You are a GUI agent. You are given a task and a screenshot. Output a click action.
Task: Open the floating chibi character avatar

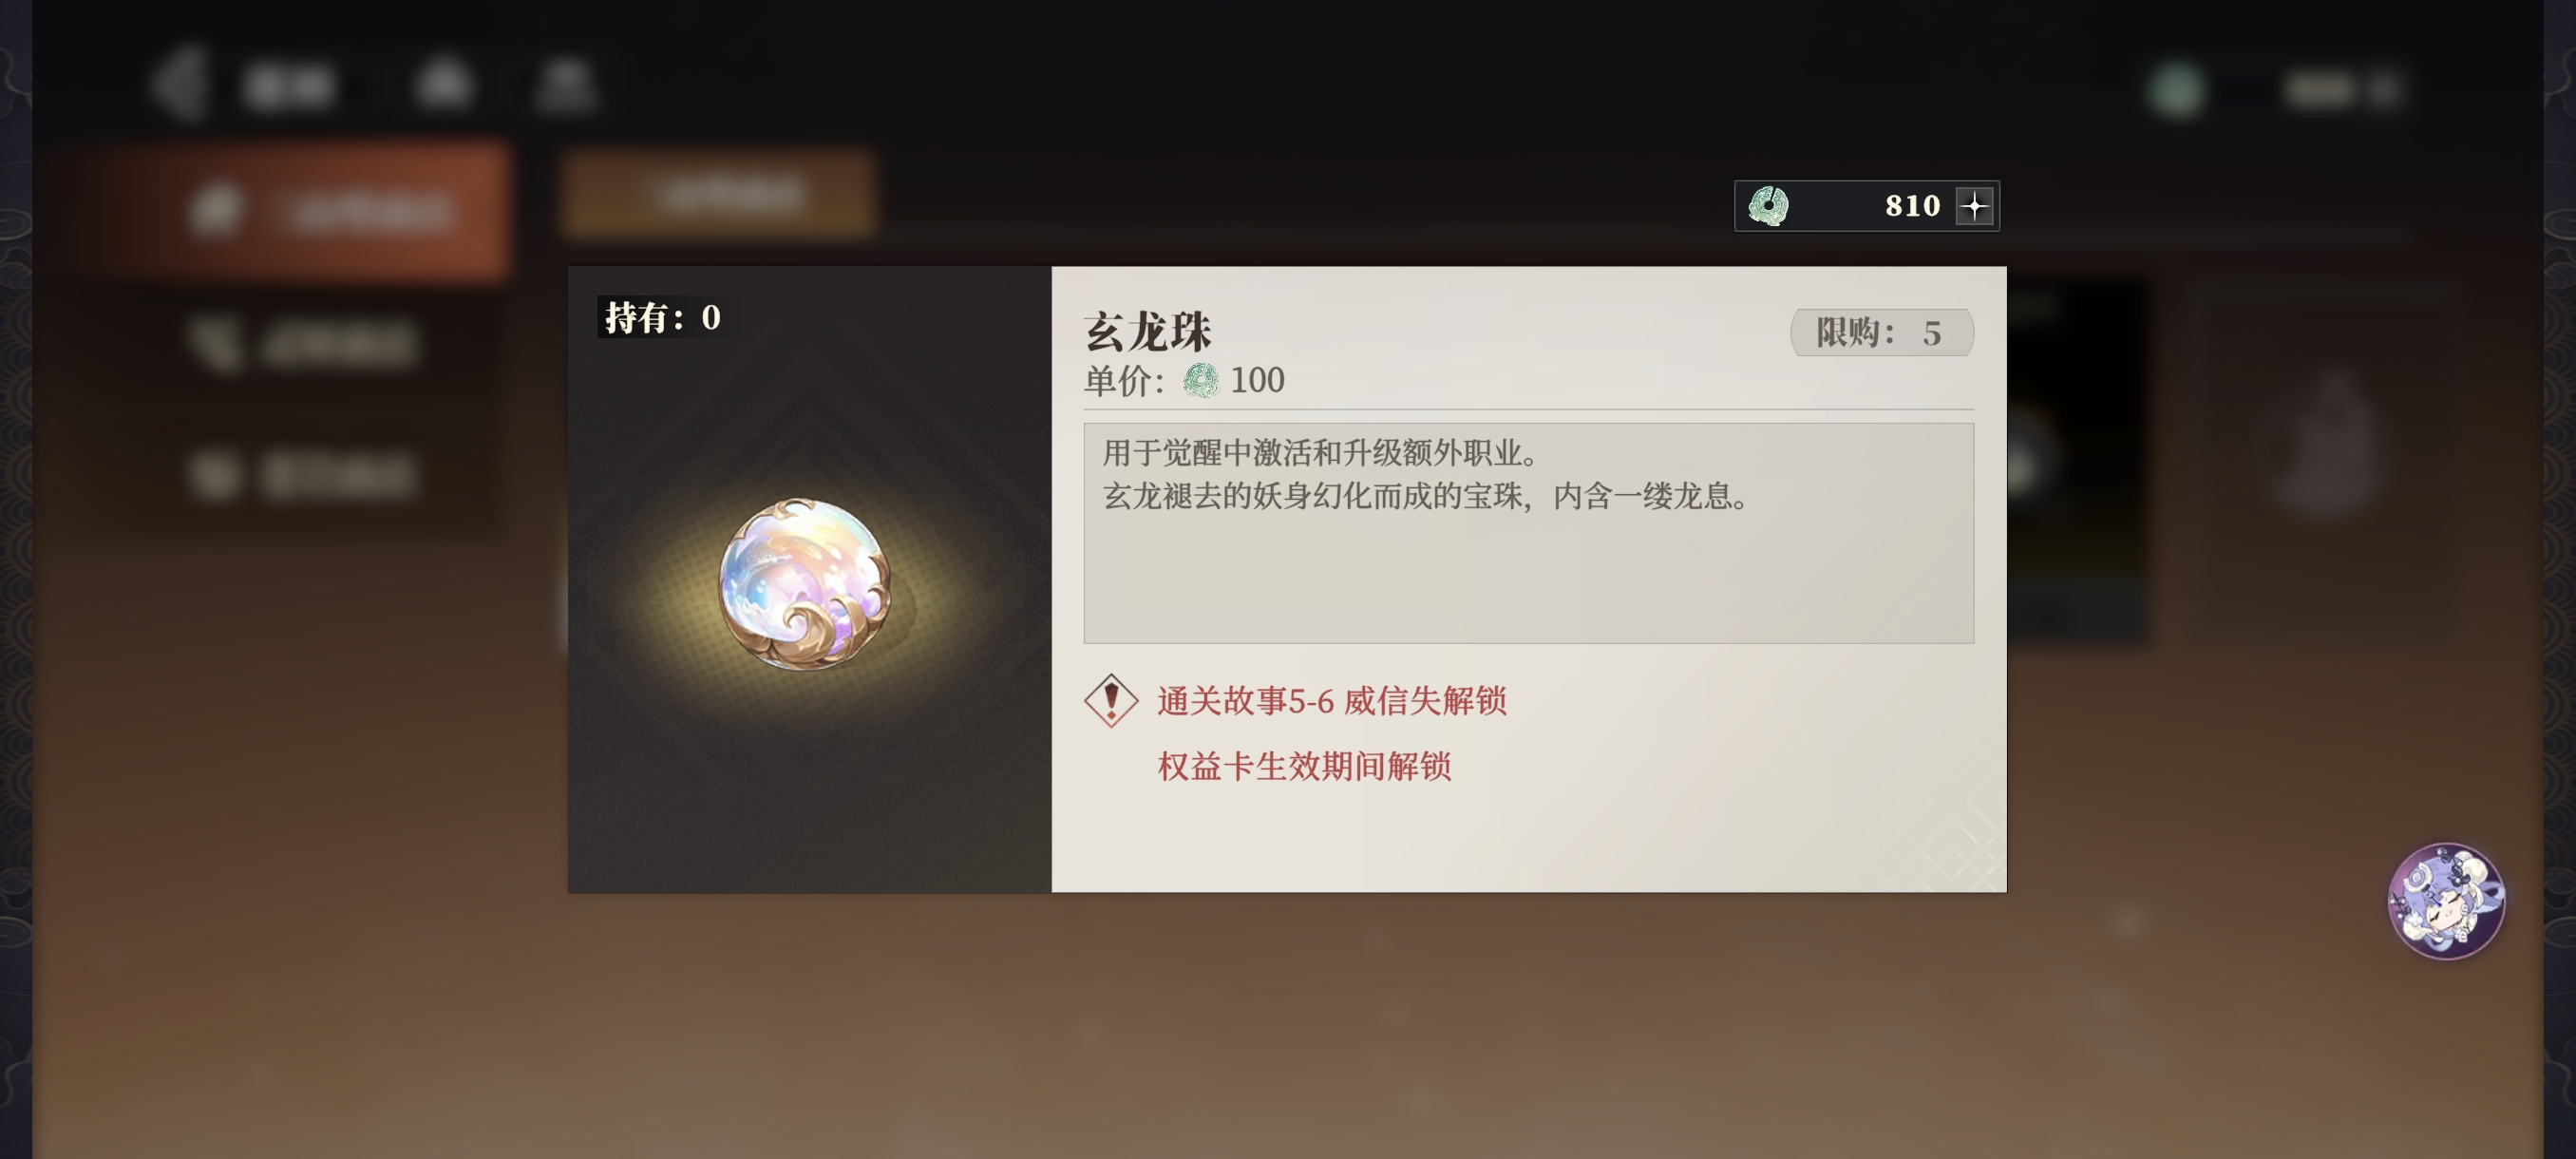[2445, 900]
